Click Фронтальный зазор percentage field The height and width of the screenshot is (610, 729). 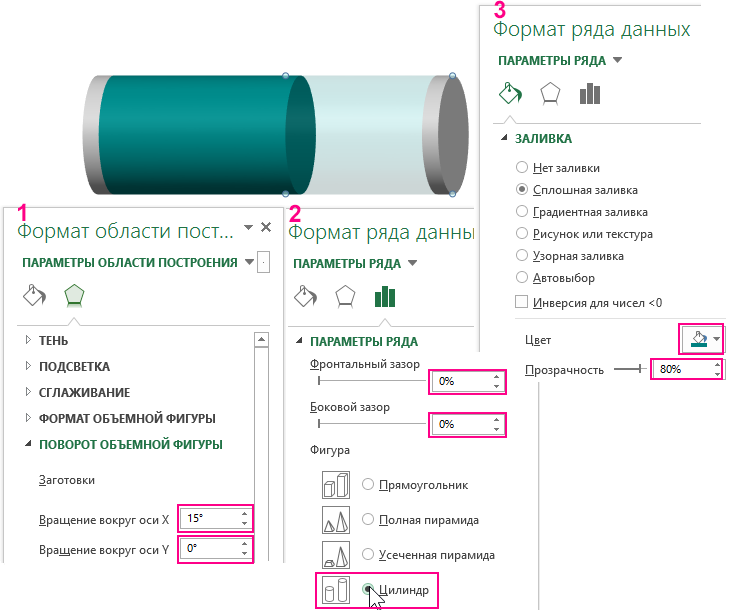[461, 381]
